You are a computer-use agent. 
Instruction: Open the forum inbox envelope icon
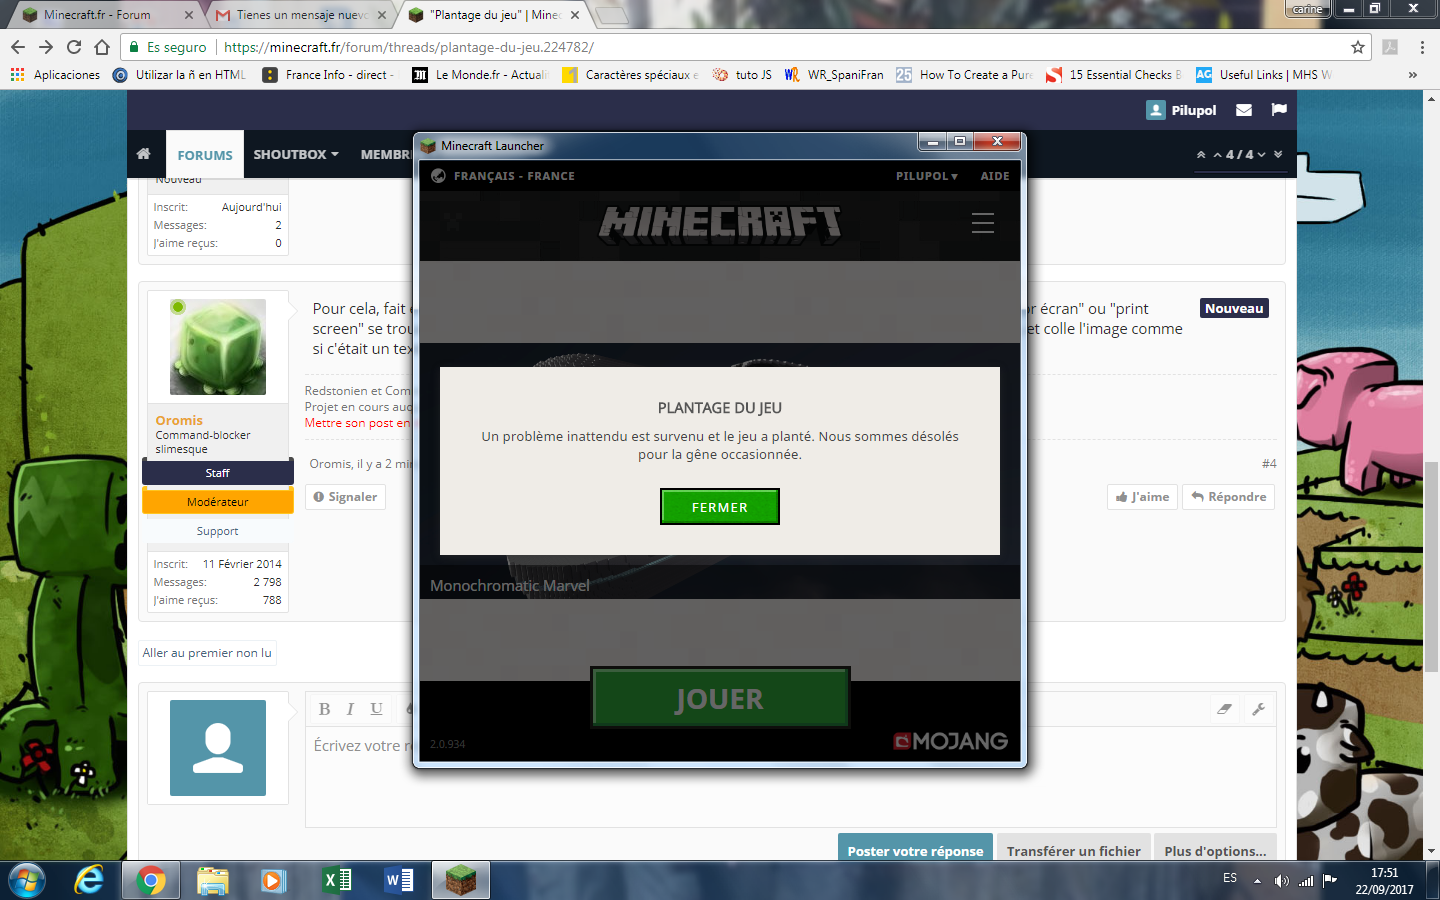pyautogui.click(x=1244, y=110)
